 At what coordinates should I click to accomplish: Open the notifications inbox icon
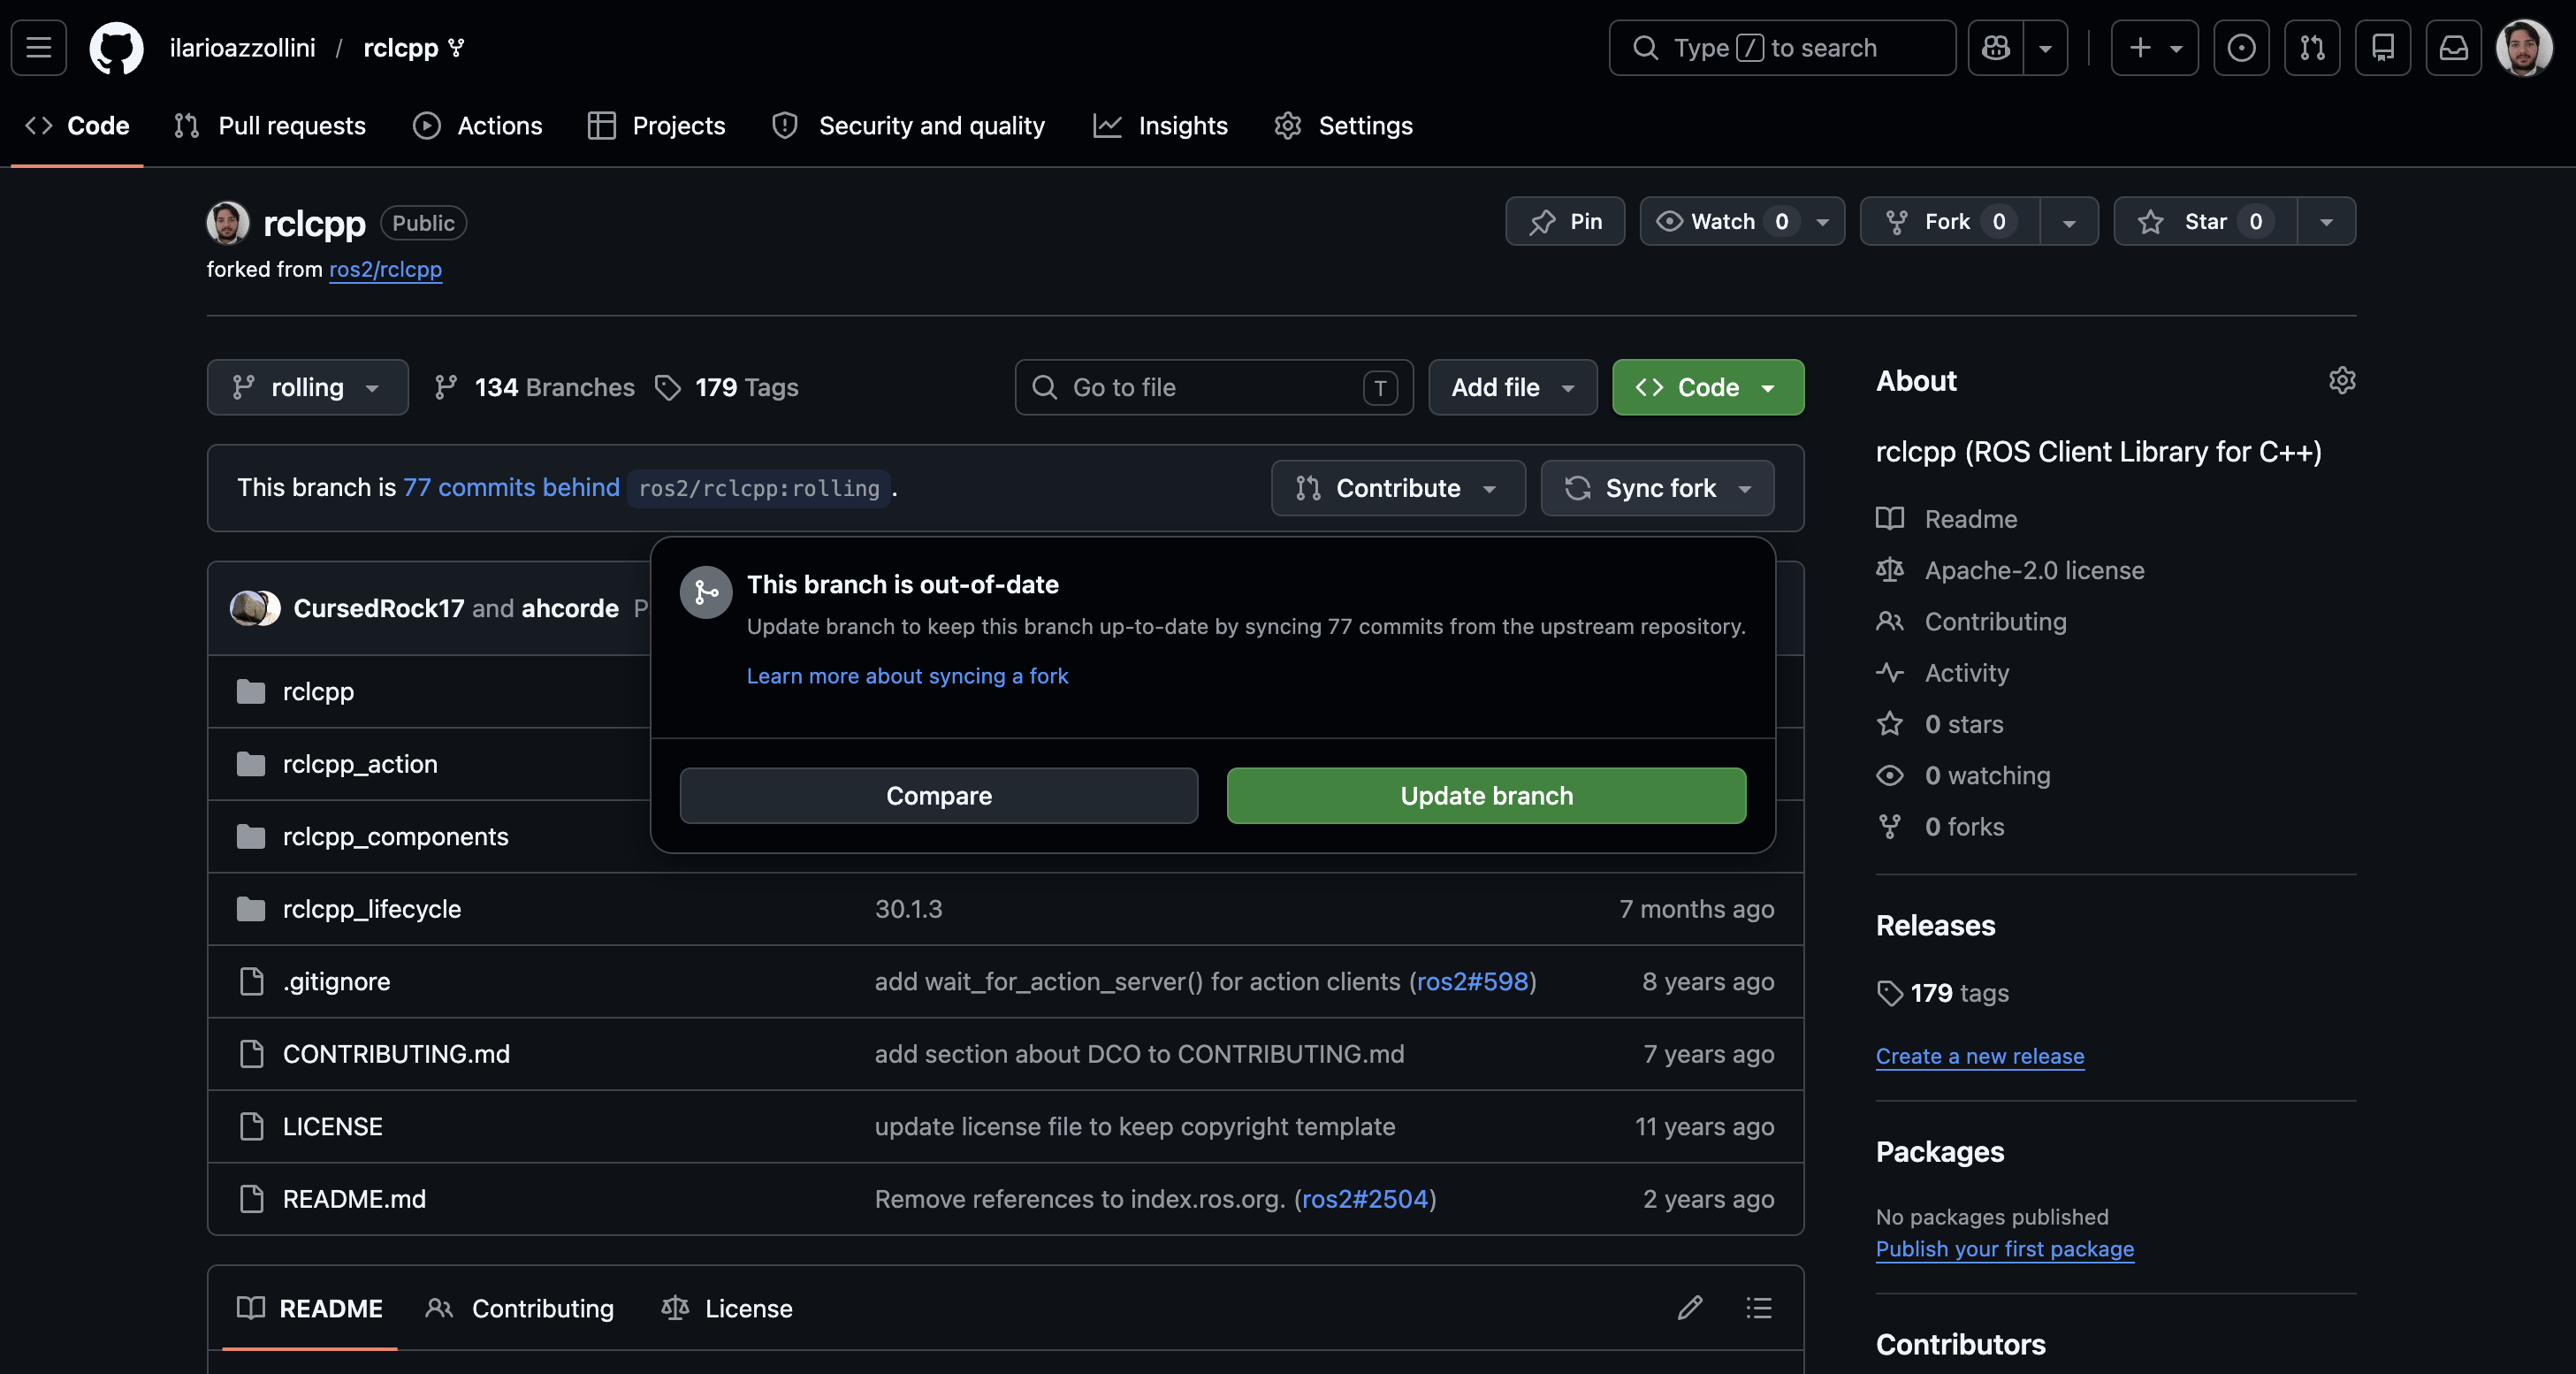(x=2454, y=47)
